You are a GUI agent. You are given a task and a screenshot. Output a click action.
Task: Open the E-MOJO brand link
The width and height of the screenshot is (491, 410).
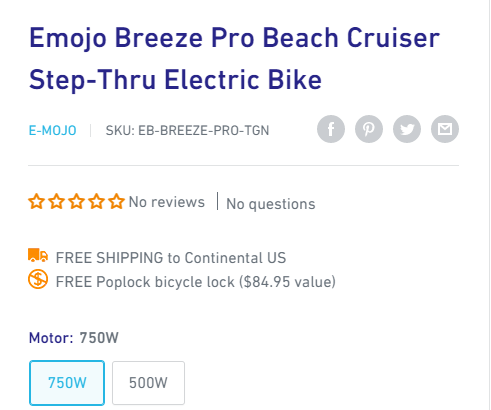pos(53,130)
